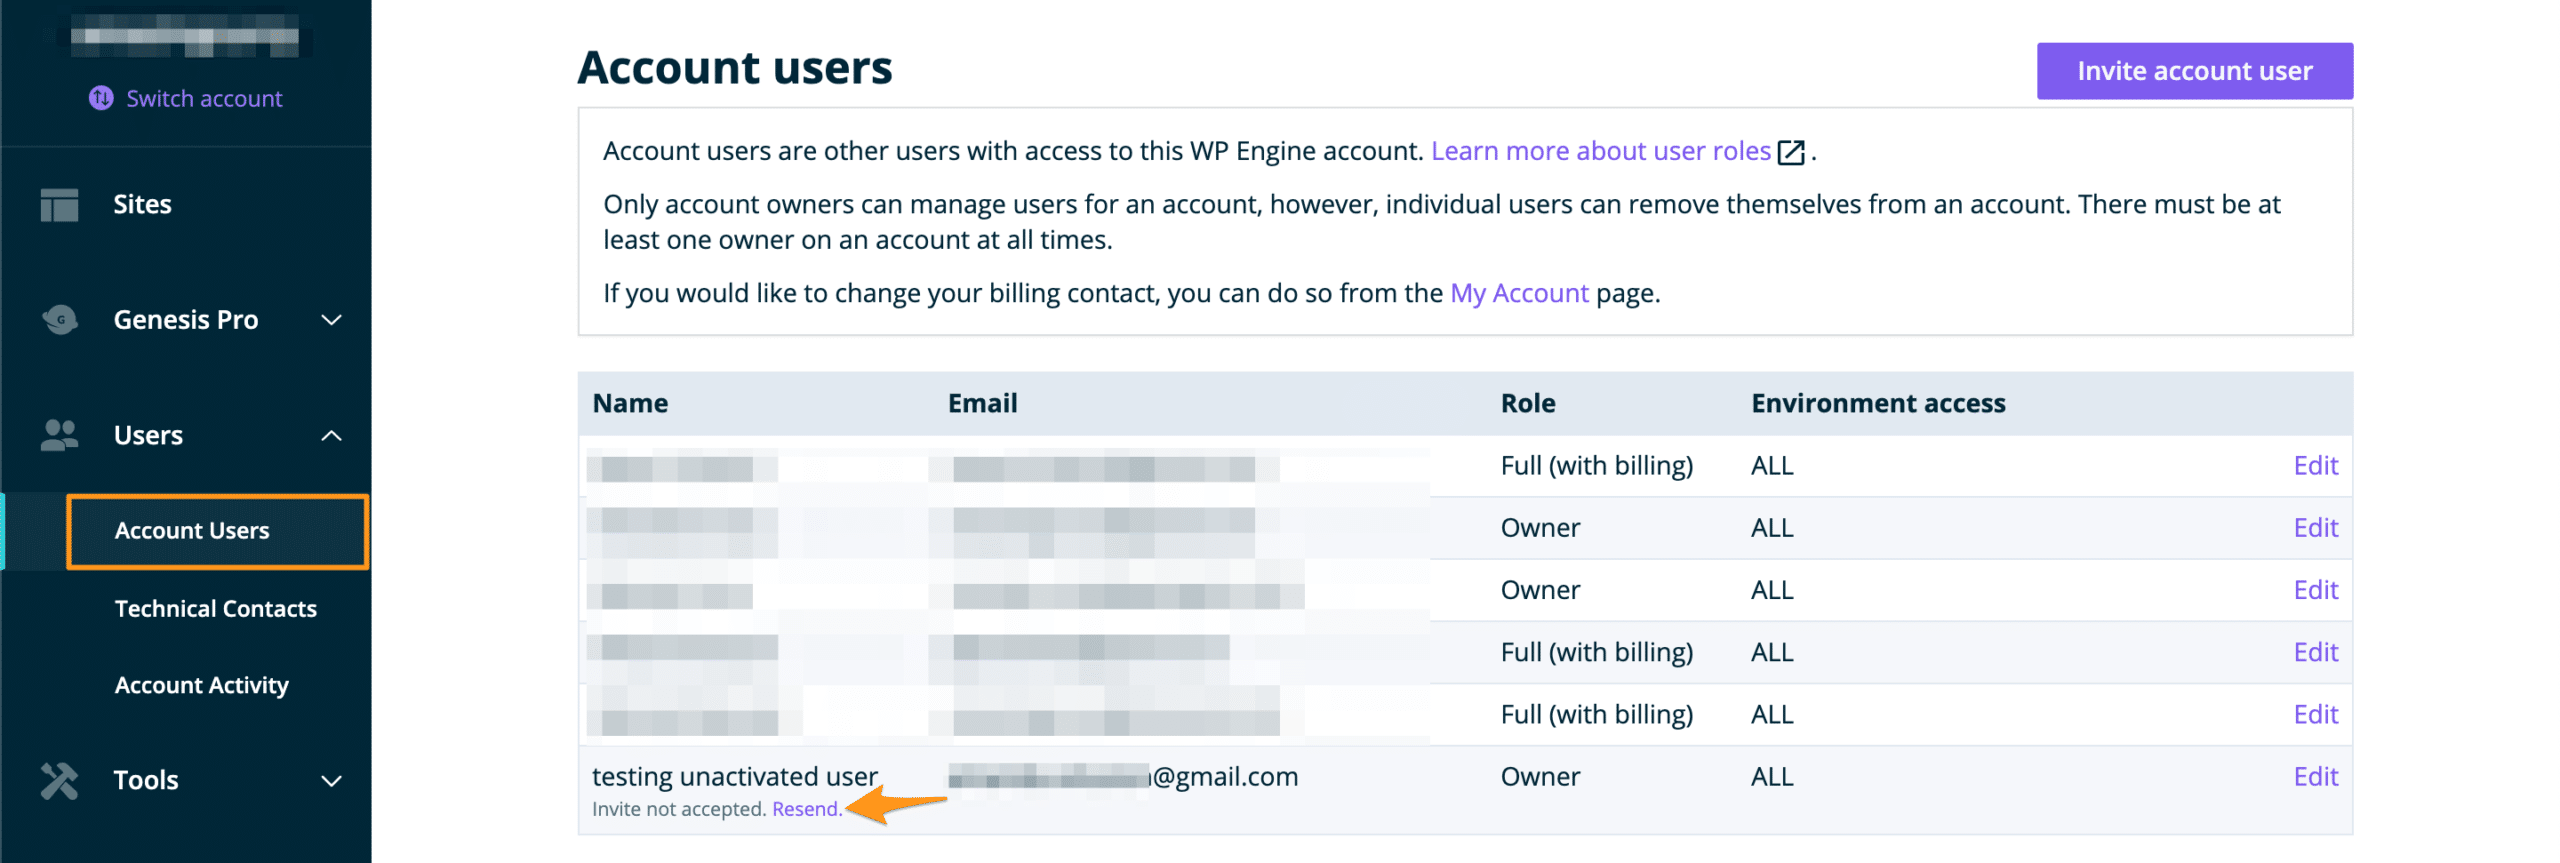Edit the first Full (with billing) user
The image size is (2560, 863).
coord(2314,466)
